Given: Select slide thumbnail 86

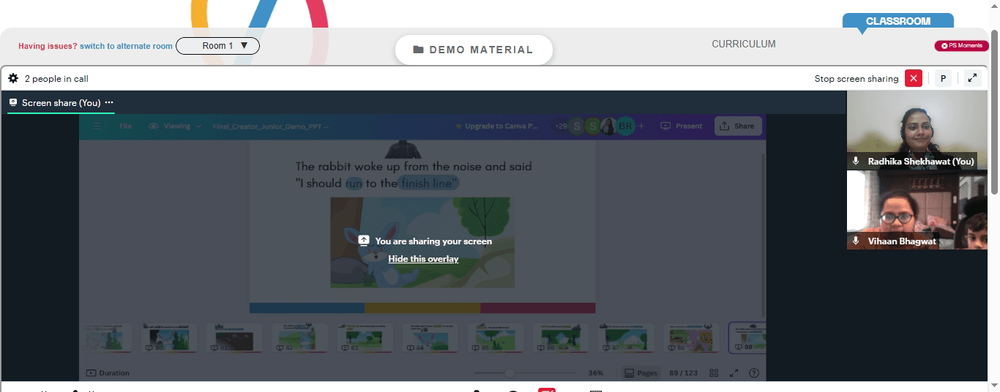Looking at the screenshot, I should [x=561, y=338].
